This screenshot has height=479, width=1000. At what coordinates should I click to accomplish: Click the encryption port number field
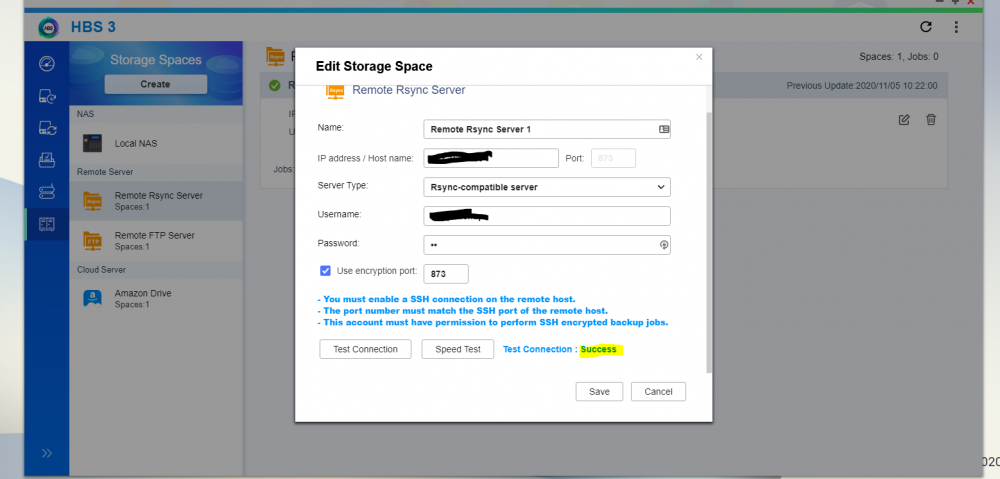pos(446,274)
